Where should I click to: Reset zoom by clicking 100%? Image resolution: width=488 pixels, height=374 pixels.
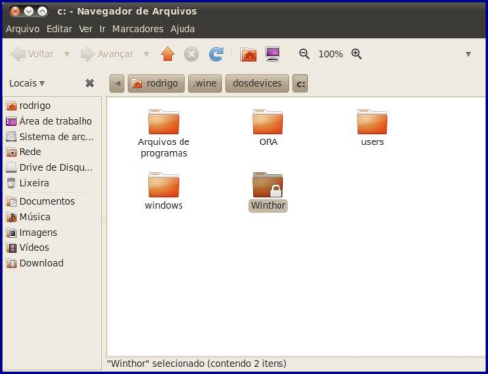330,54
